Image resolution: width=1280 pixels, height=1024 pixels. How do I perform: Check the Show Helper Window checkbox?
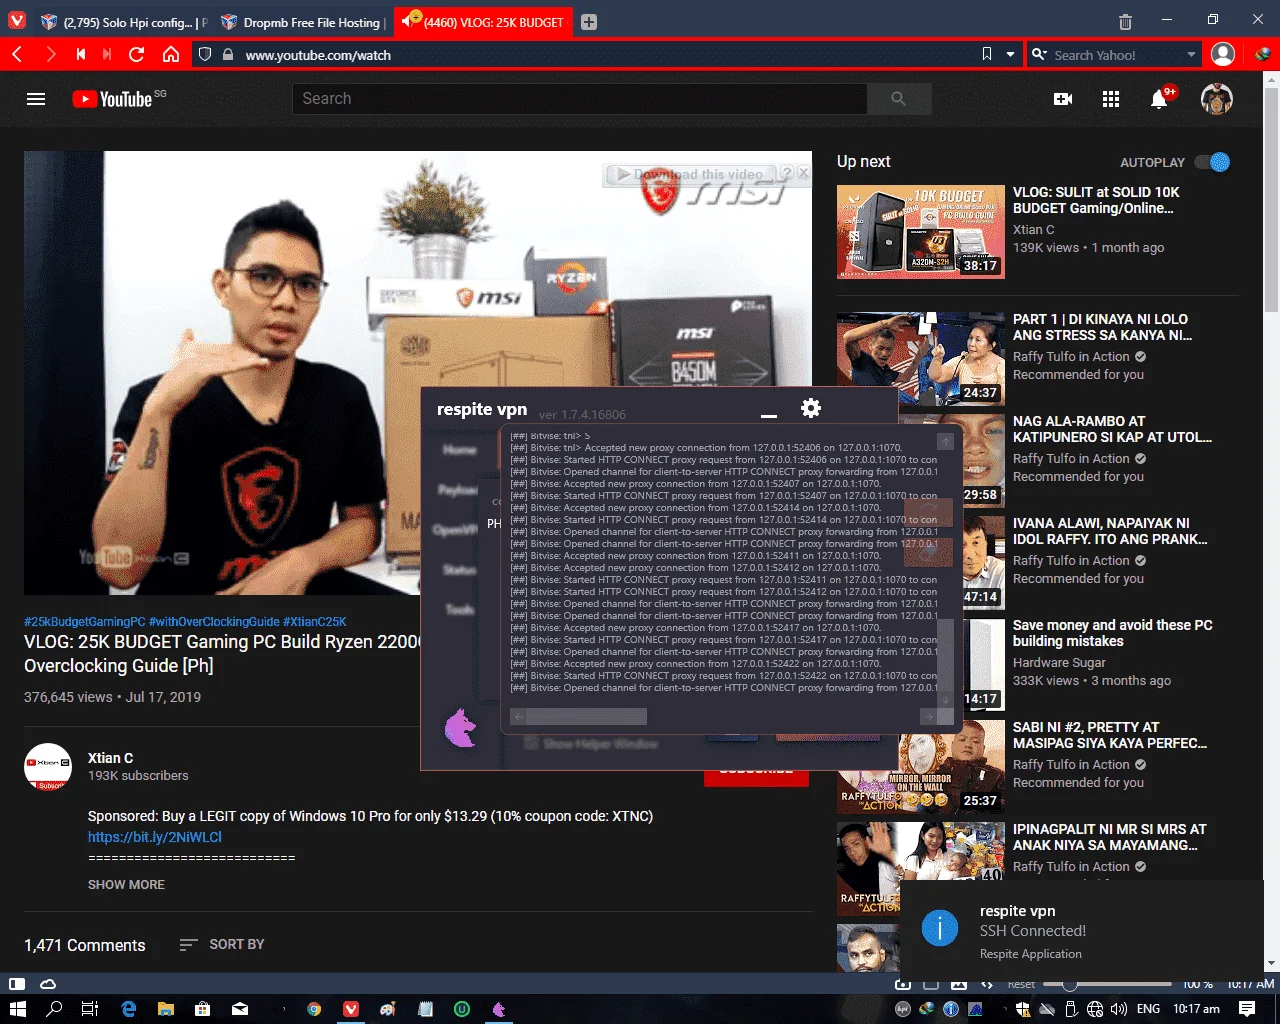pos(531,743)
